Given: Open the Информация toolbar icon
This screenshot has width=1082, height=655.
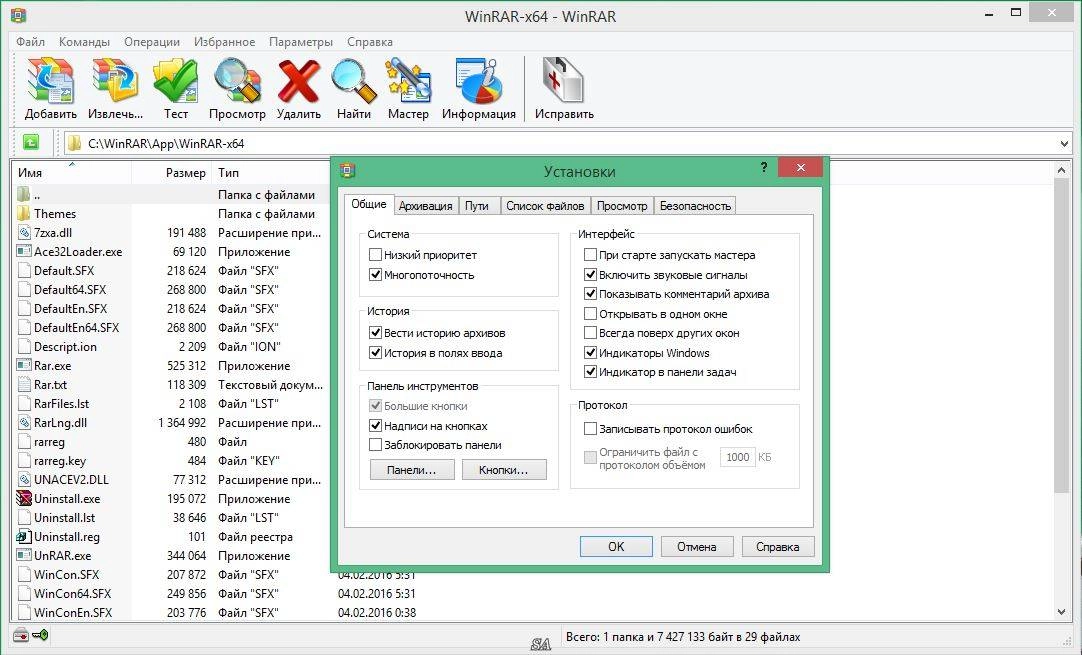Looking at the screenshot, I should 478,81.
